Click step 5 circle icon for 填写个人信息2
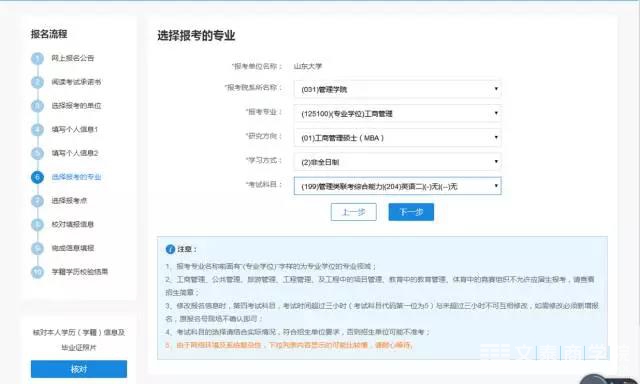Viewport: 640px width, 384px height. tap(37, 153)
